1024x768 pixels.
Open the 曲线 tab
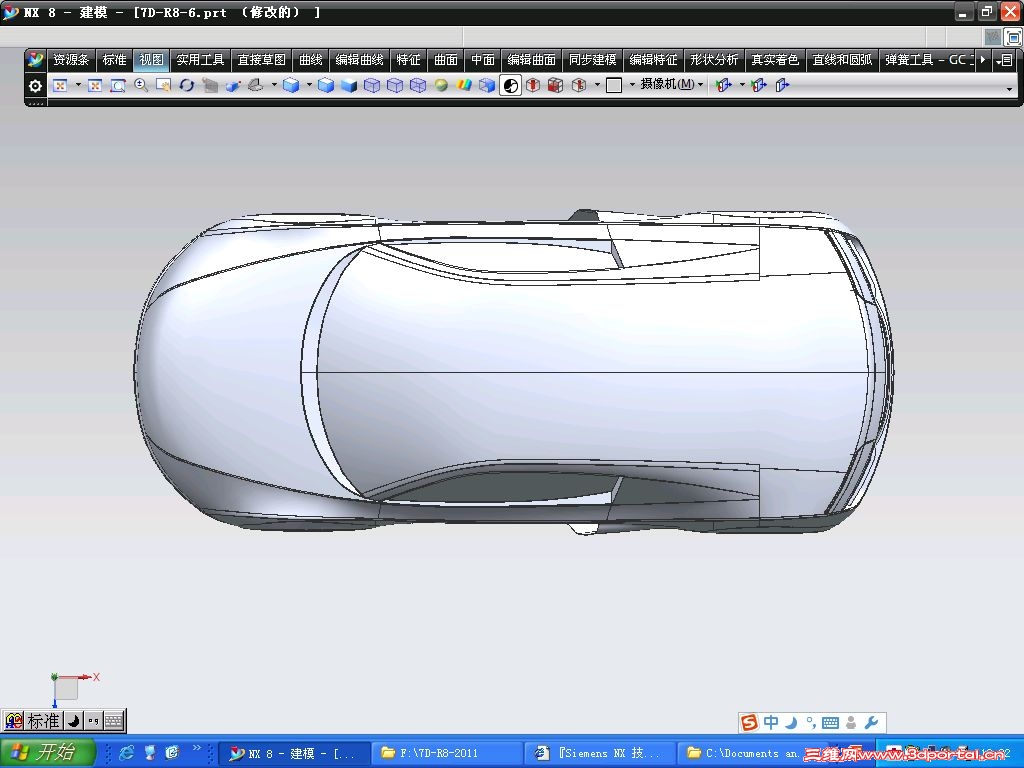pyautogui.click(x=311, y=60)
